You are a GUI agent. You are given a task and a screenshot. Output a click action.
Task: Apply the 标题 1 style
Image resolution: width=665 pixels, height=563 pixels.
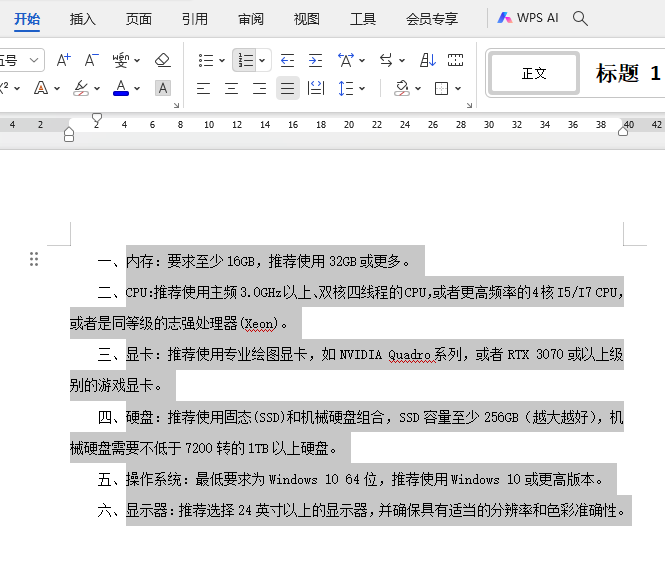pos(628,73)
